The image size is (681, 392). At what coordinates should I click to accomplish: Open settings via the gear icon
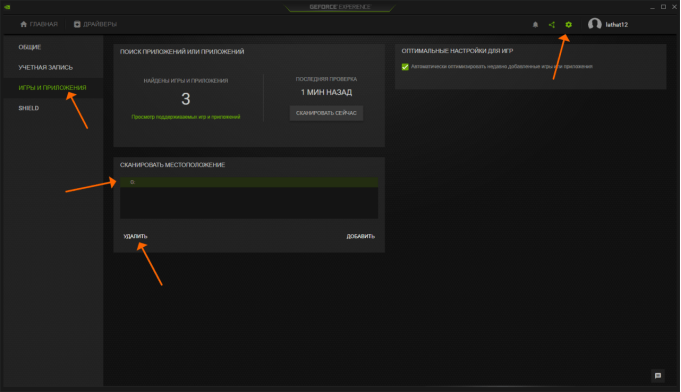tap(569, 25)
